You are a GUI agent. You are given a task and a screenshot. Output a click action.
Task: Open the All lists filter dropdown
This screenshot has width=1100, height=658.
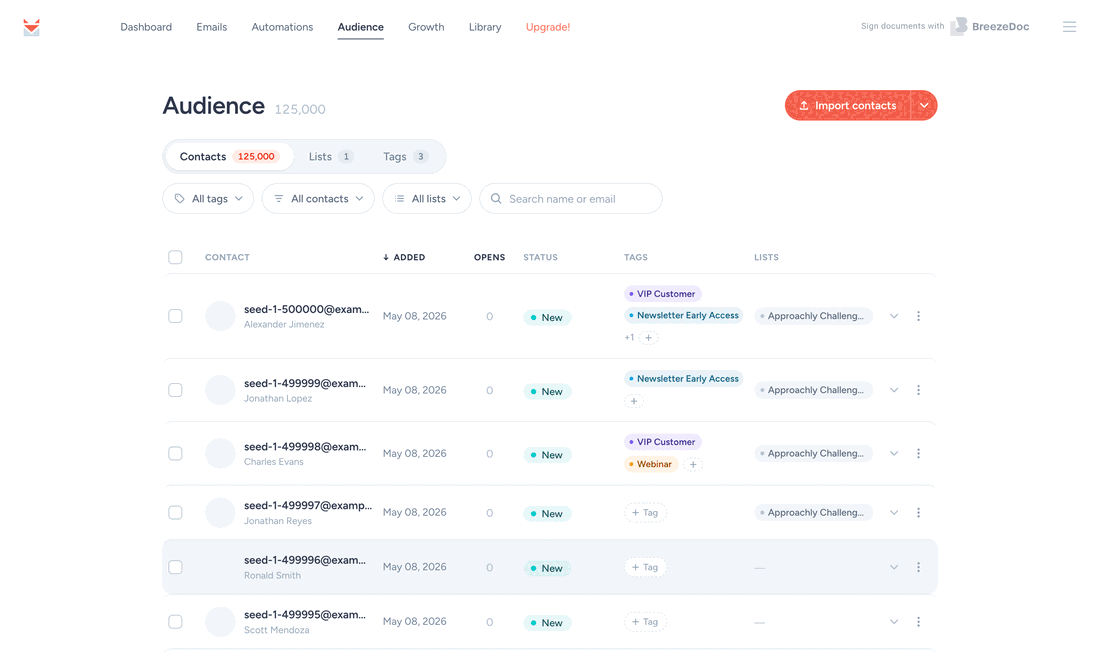pyautogui.click(x=427, y=199)
